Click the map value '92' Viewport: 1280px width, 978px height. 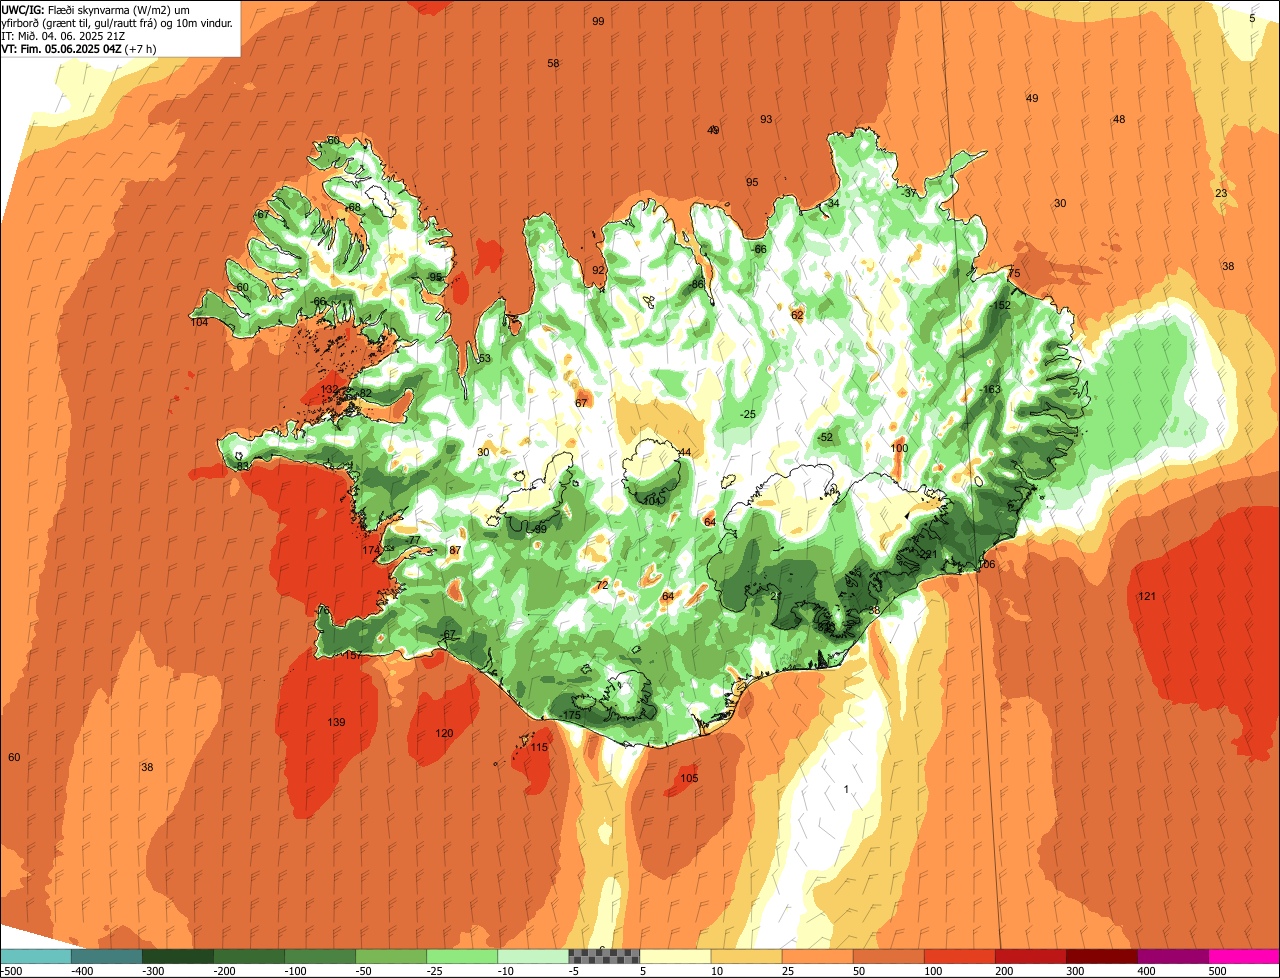click(x=598, y=270)
